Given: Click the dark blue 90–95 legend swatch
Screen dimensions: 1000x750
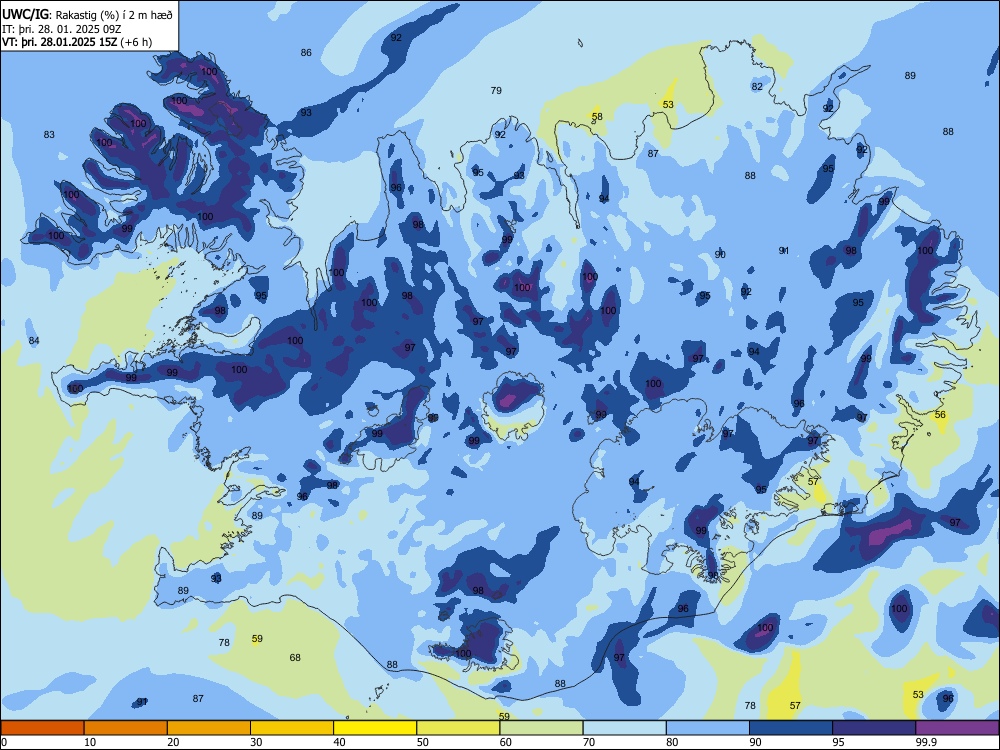Looking at the screenshot, I should point(791,728).
